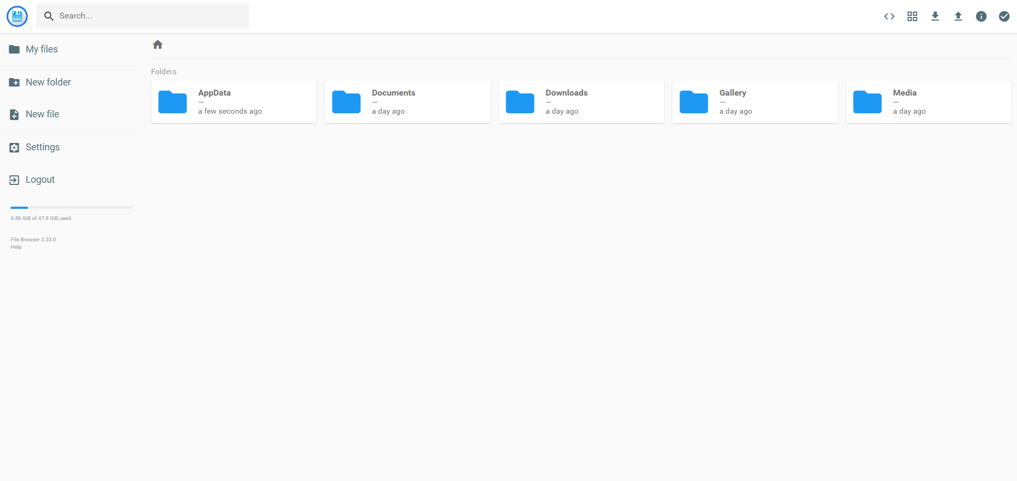1017x481 pixels.
Task: Focus the Search input field
Action: tap(143, 16)
